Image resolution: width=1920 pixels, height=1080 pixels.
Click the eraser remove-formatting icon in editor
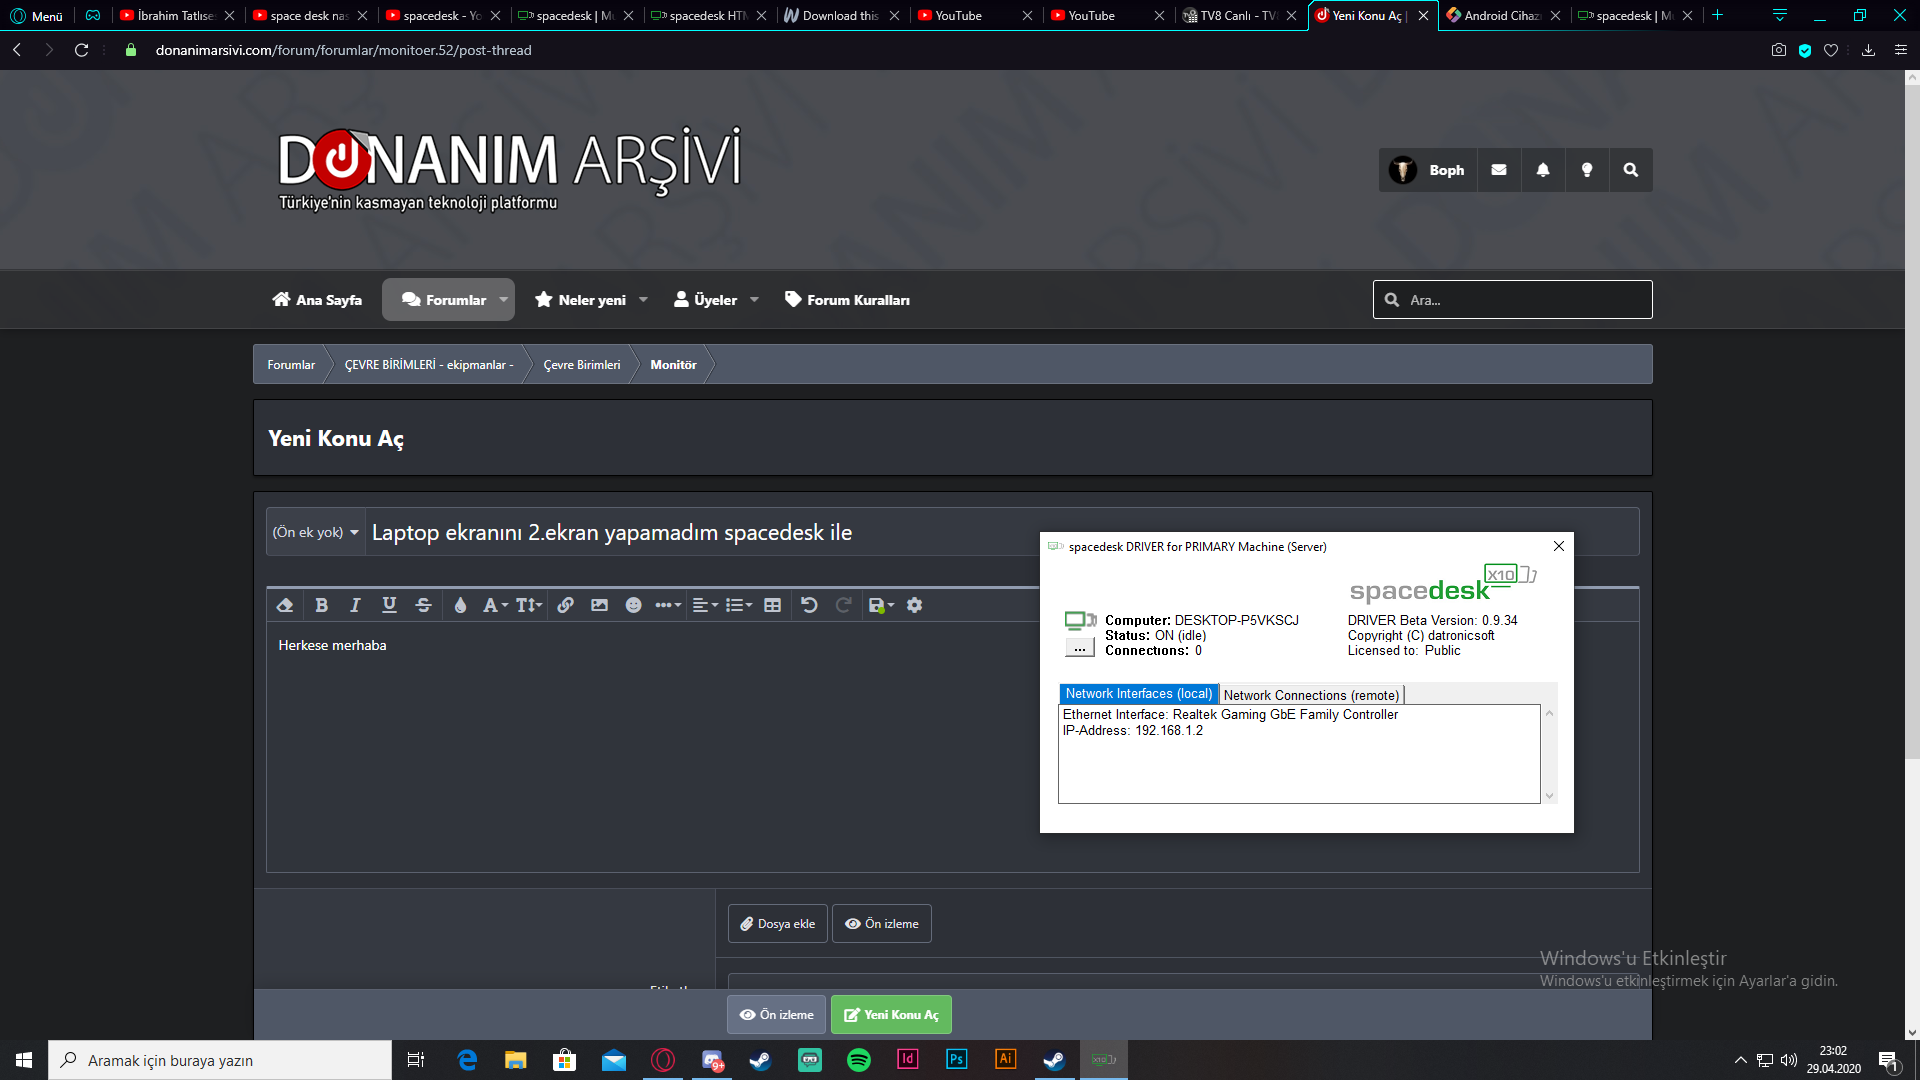pos(285,605)
